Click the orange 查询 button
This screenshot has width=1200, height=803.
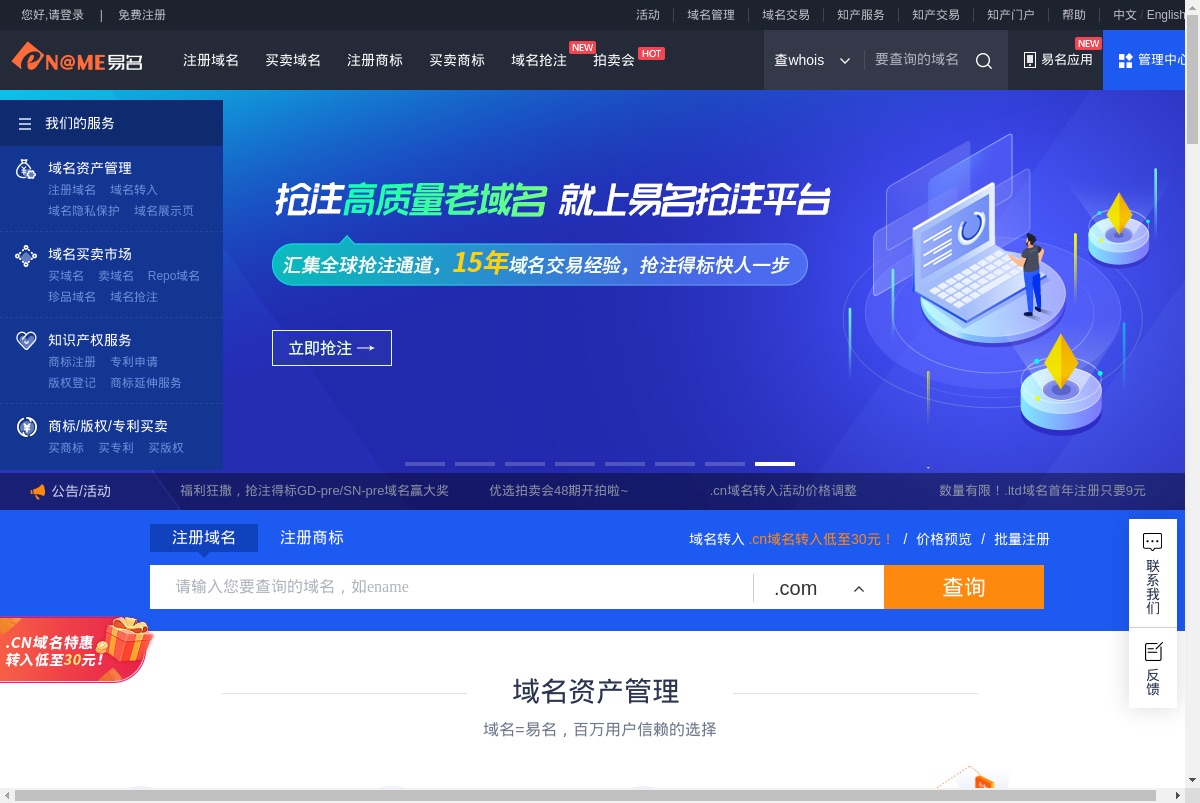click(x=964, y=587)
